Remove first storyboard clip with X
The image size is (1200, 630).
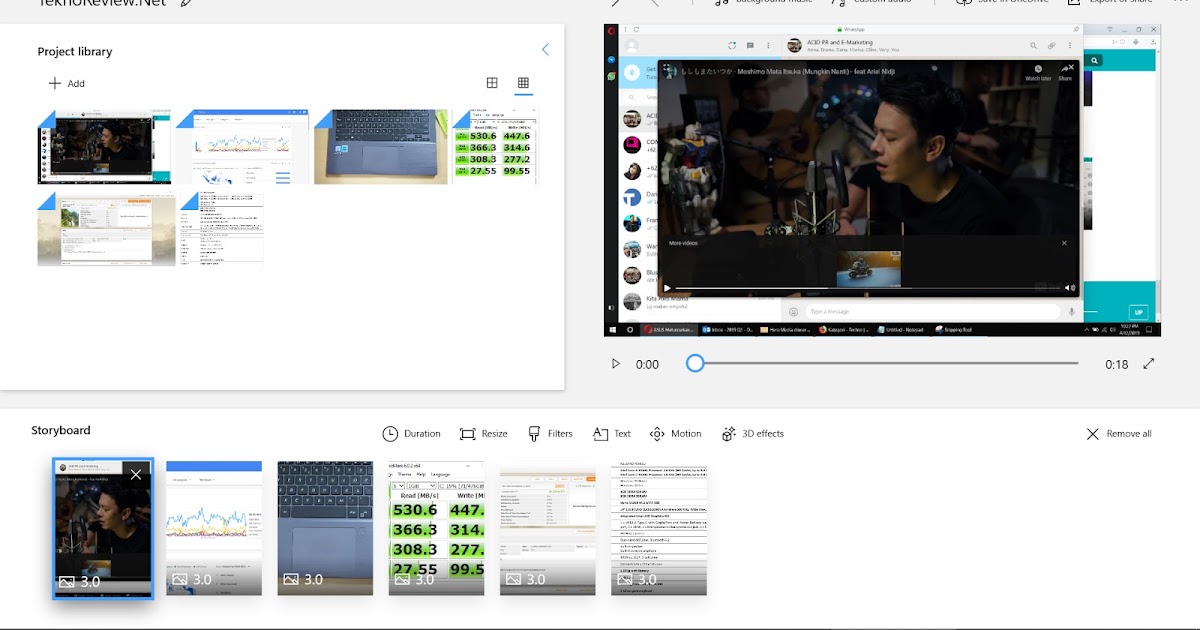click(x=136, y=475)
